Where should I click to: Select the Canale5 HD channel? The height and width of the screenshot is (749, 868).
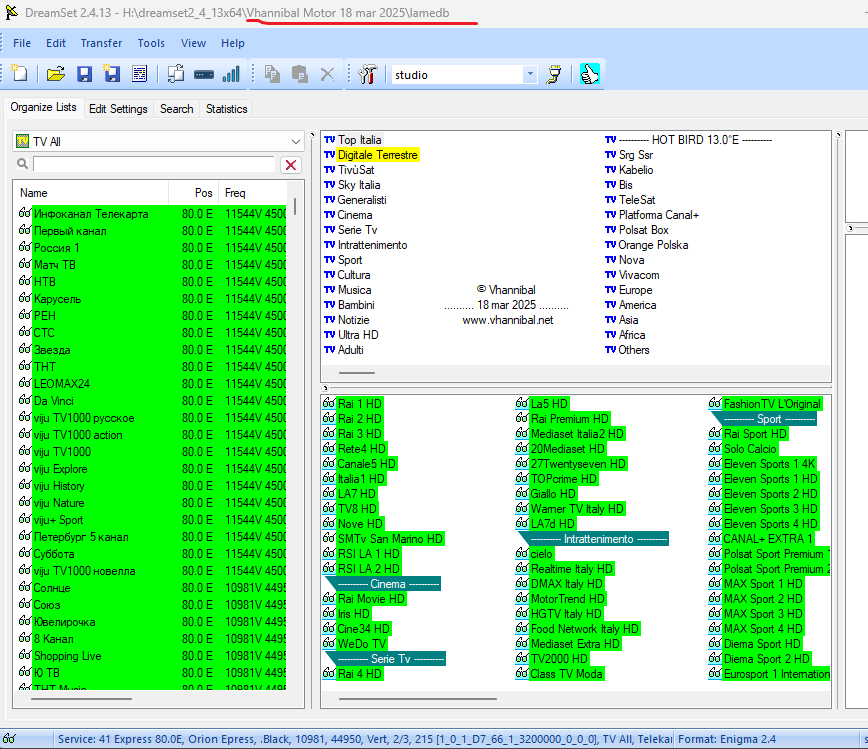[x=367, y=464]
